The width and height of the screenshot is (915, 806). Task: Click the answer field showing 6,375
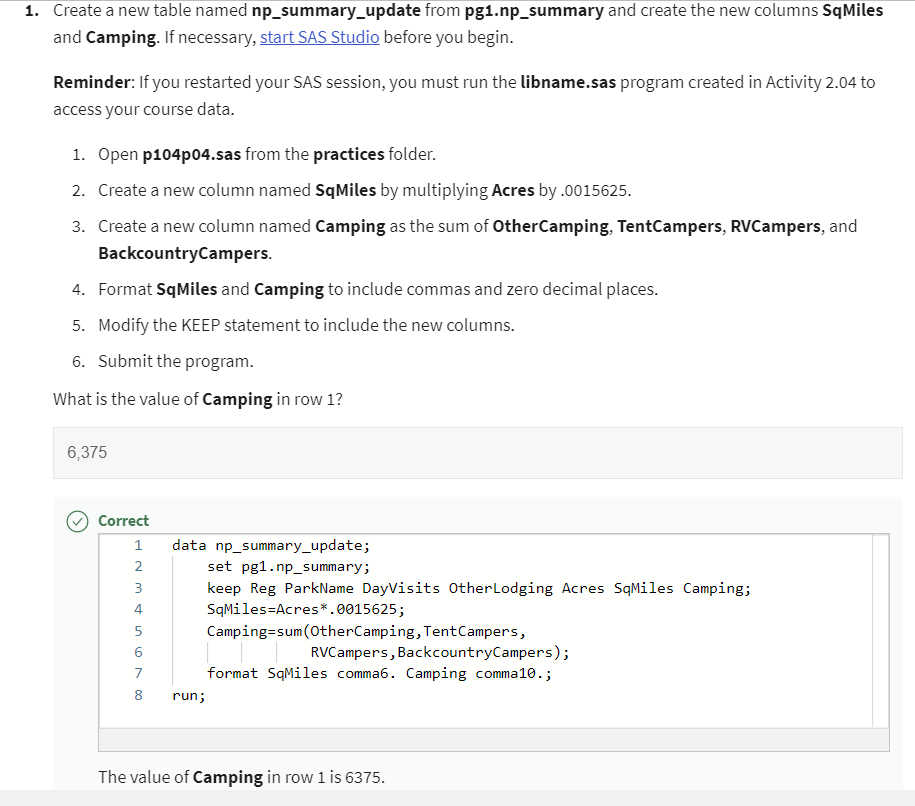(477, 452)
